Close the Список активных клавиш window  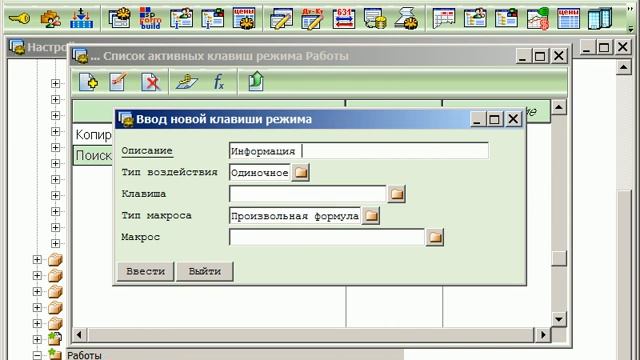(559, 56)
